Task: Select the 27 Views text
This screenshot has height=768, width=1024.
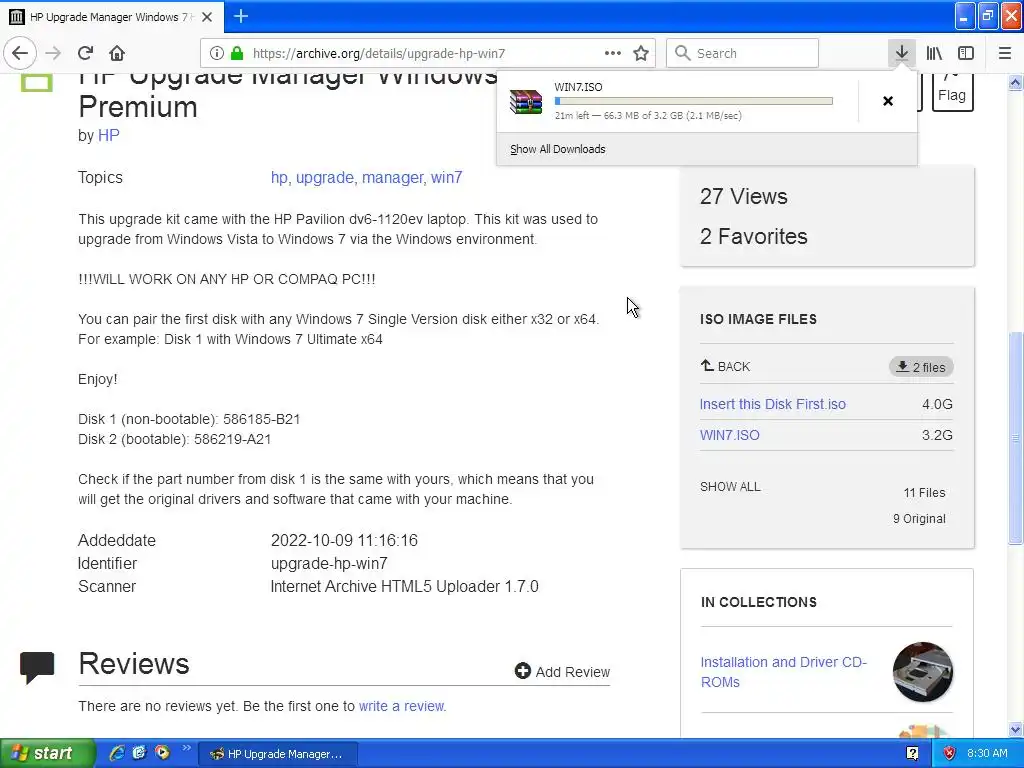Action: click(x=744, y=197)
